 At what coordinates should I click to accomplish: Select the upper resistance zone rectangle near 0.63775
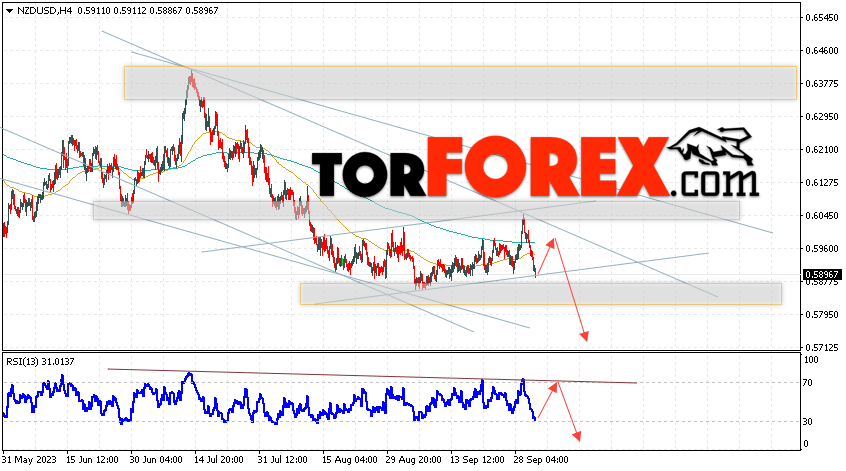tap(460, 83)
